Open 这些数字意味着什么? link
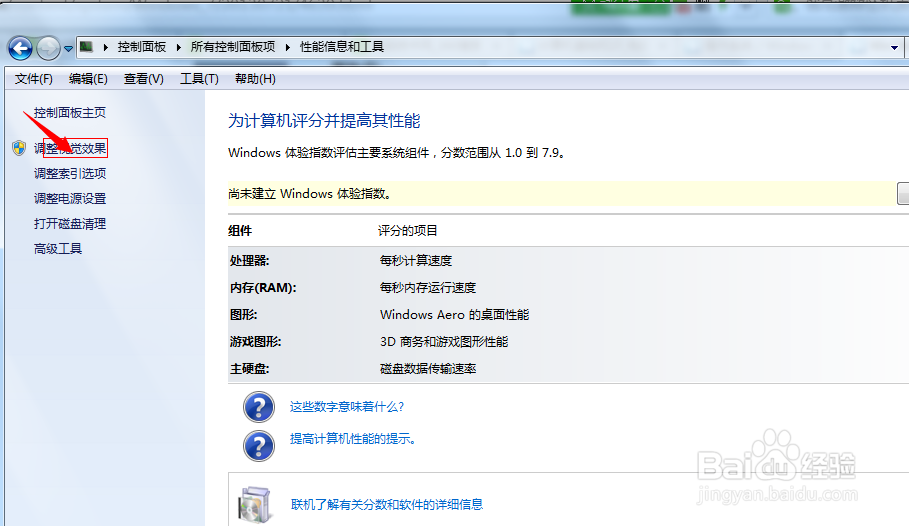Viewport: 909px width, 526px height. (347, 407)
